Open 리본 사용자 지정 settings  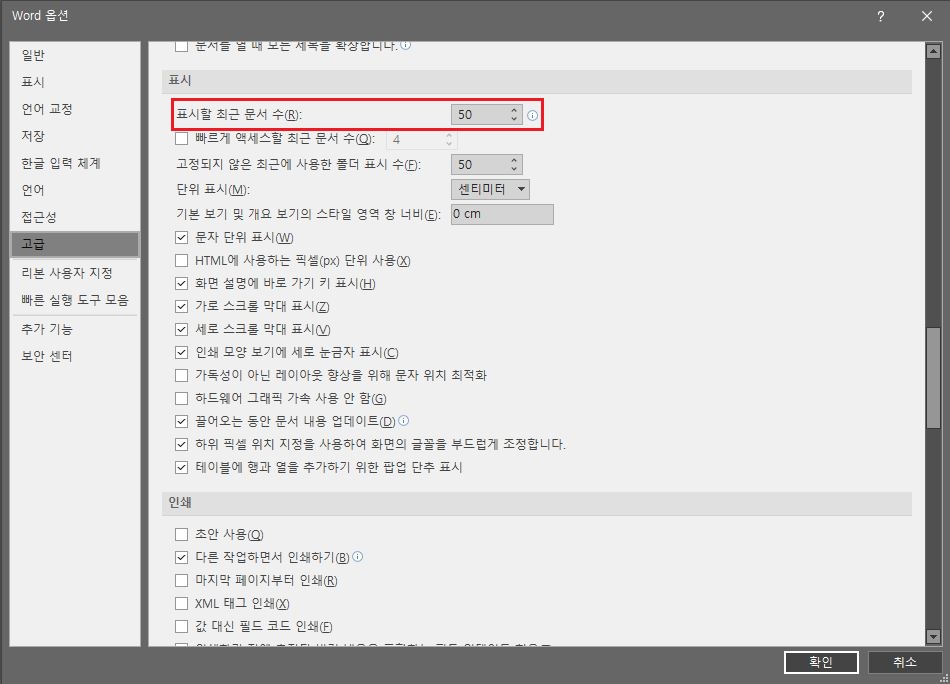[x=75, y=273]
